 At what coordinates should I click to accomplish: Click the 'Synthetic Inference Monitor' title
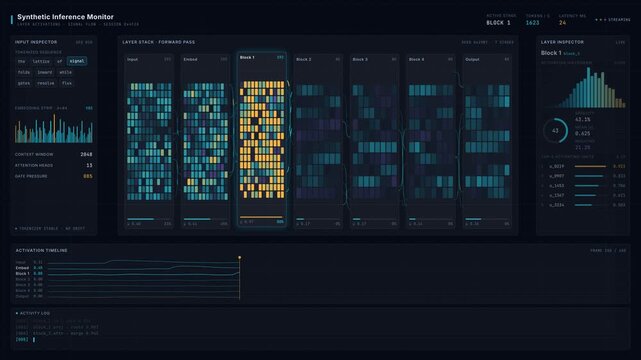[x=65, y=17]
